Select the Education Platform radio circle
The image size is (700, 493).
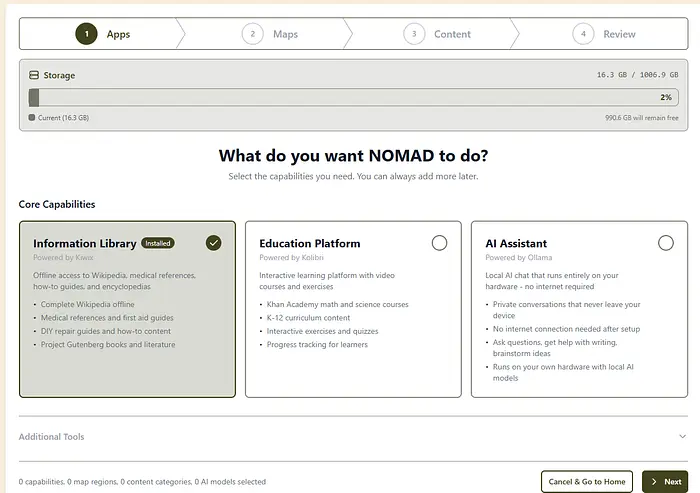pyautogui.click(x=439, y=242)
